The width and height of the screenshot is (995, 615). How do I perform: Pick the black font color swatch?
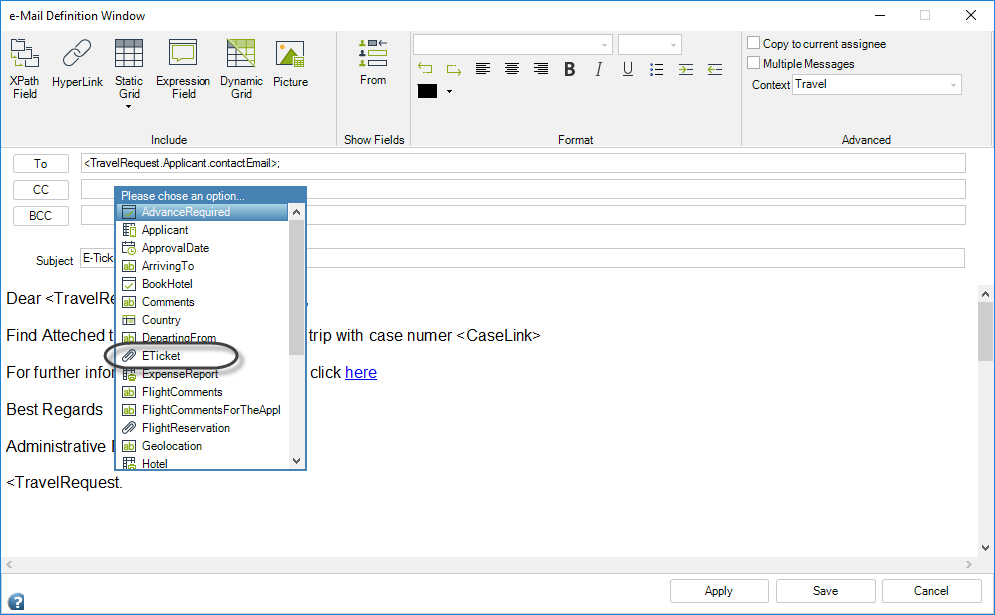coord(428,91)
